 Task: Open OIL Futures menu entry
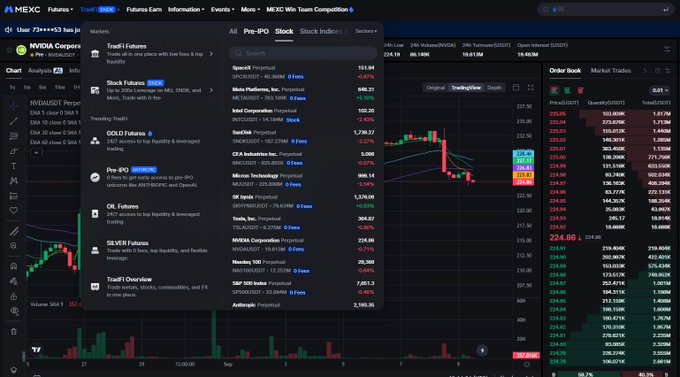pos(153,213)
